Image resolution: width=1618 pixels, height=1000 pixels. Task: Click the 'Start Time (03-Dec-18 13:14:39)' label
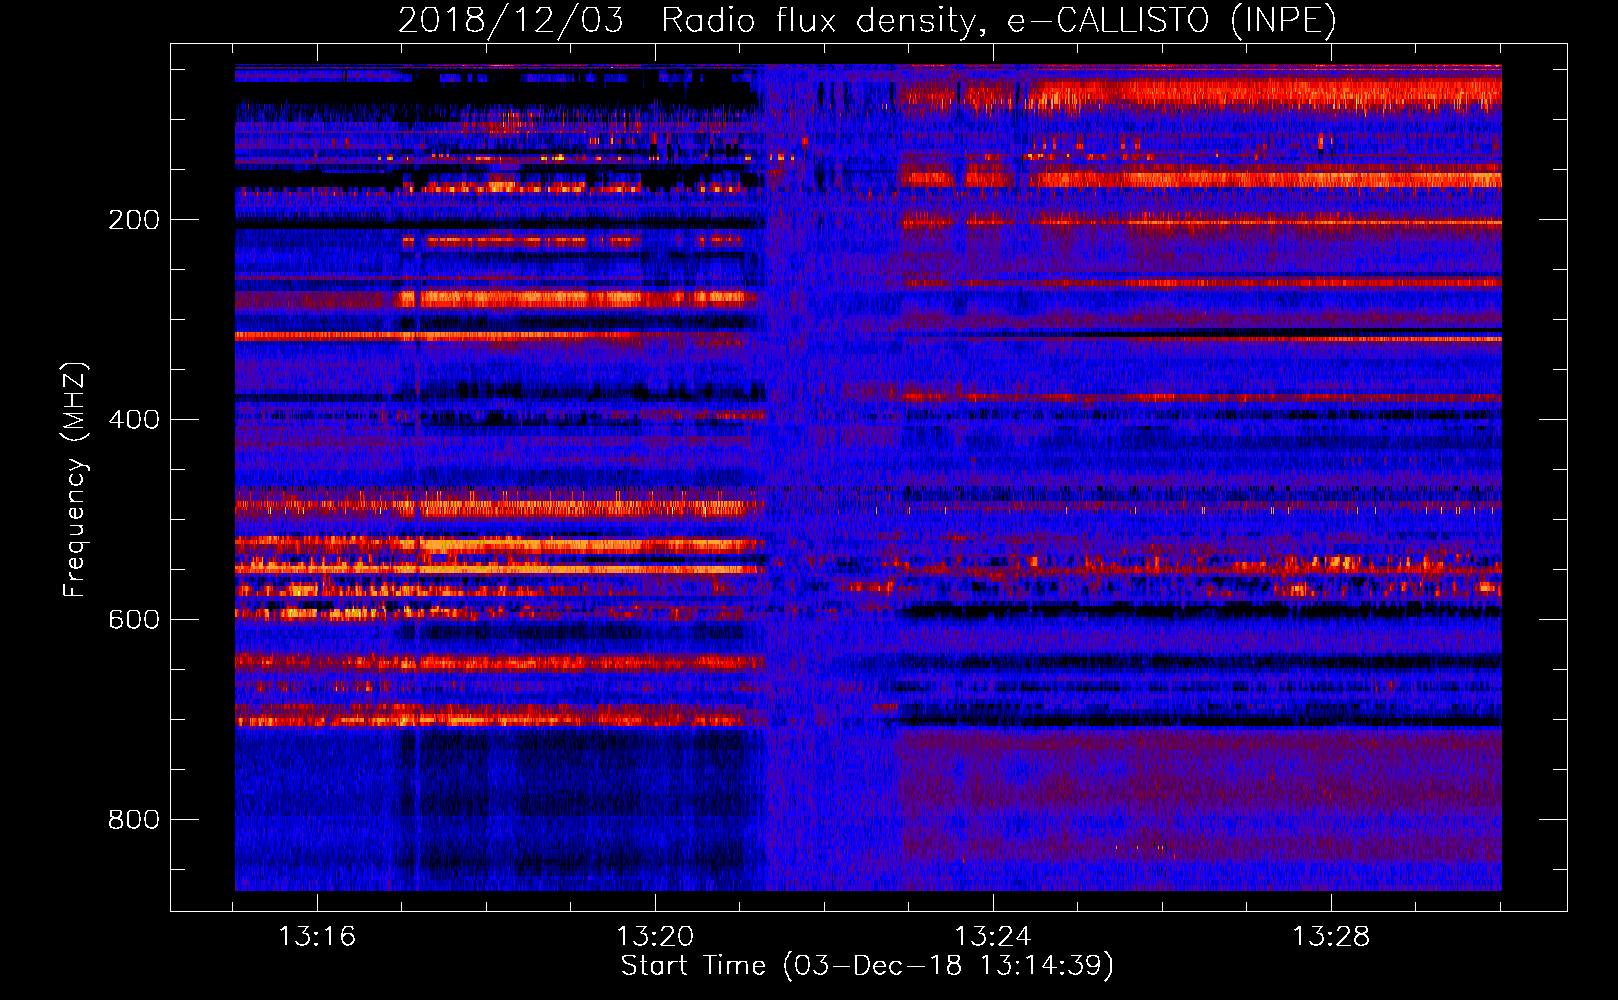867,966
